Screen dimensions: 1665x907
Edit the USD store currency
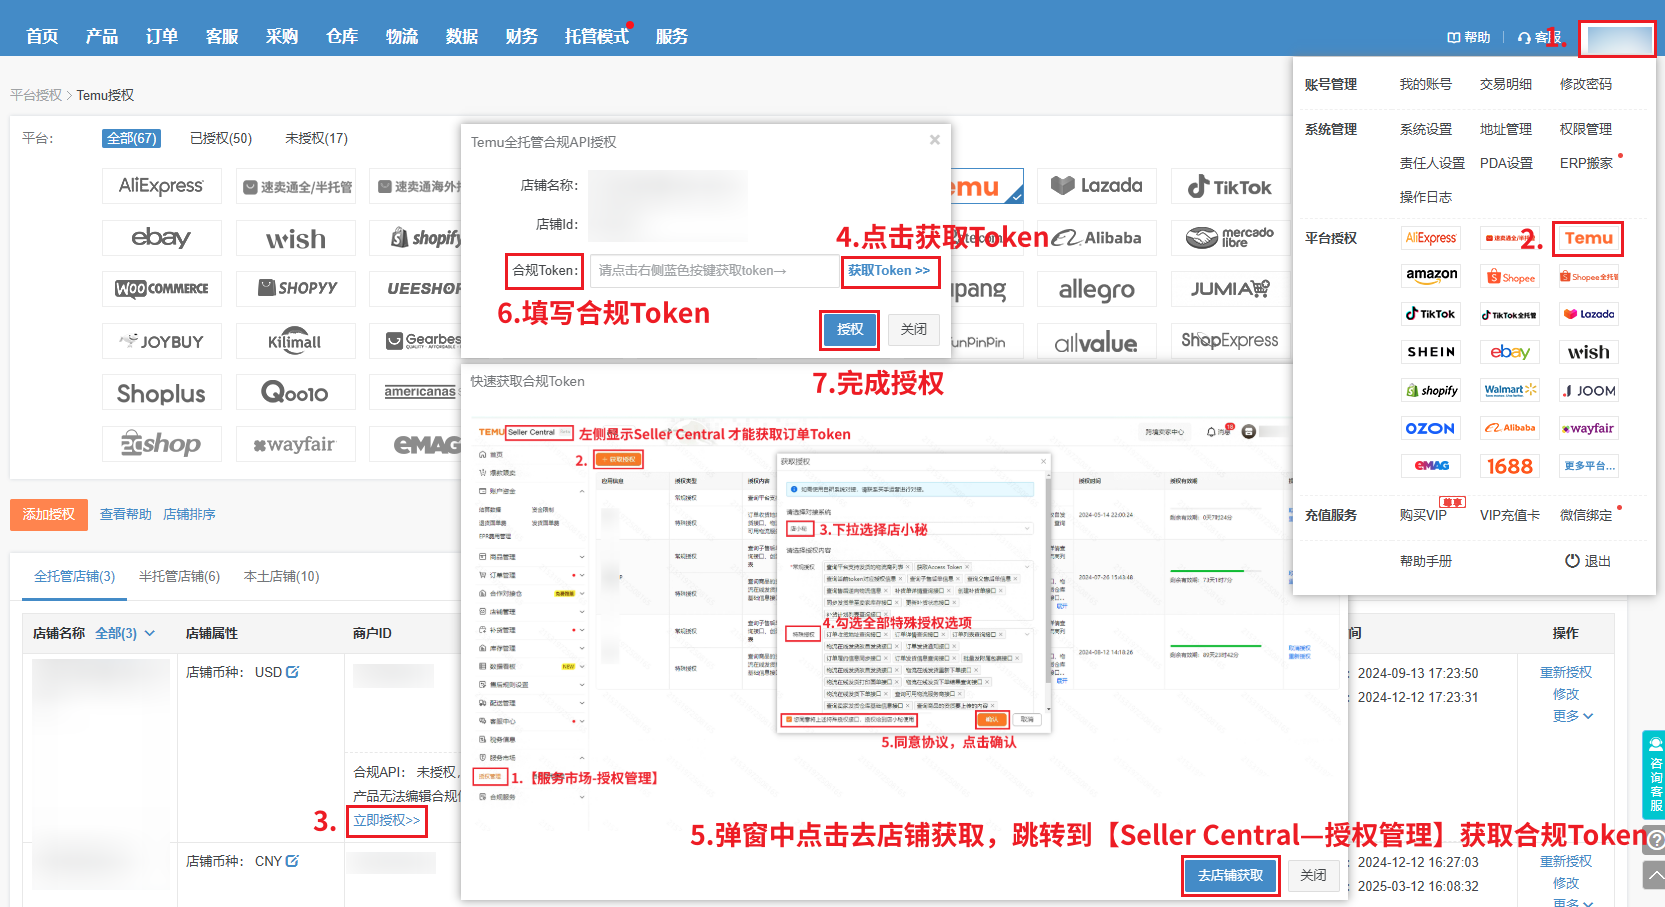tap(292, 672)
